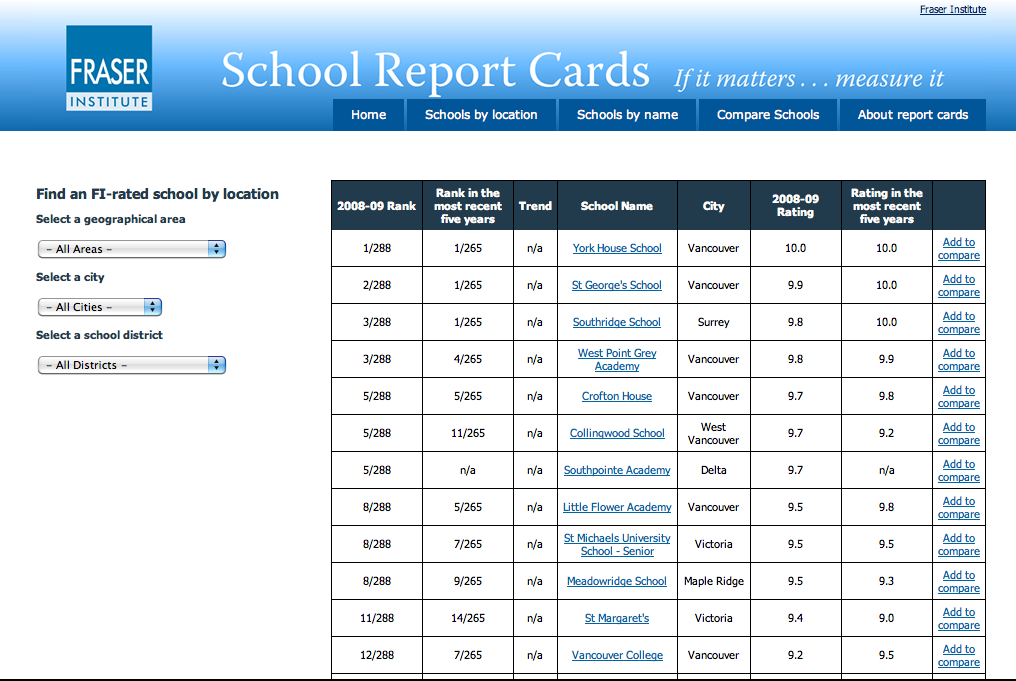Open the All Districts dropdown
This screenshot has height=681, width=1016.
(131, 365)
